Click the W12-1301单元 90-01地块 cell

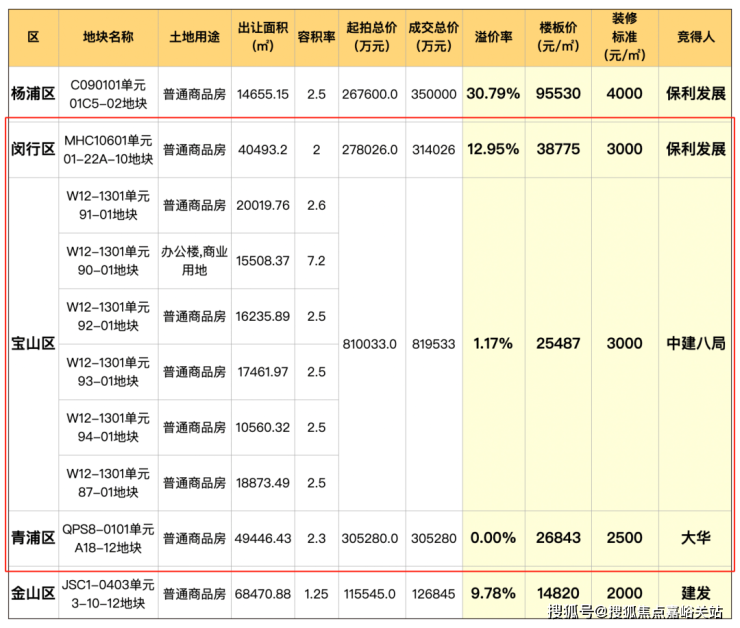[x=107, y=260]
